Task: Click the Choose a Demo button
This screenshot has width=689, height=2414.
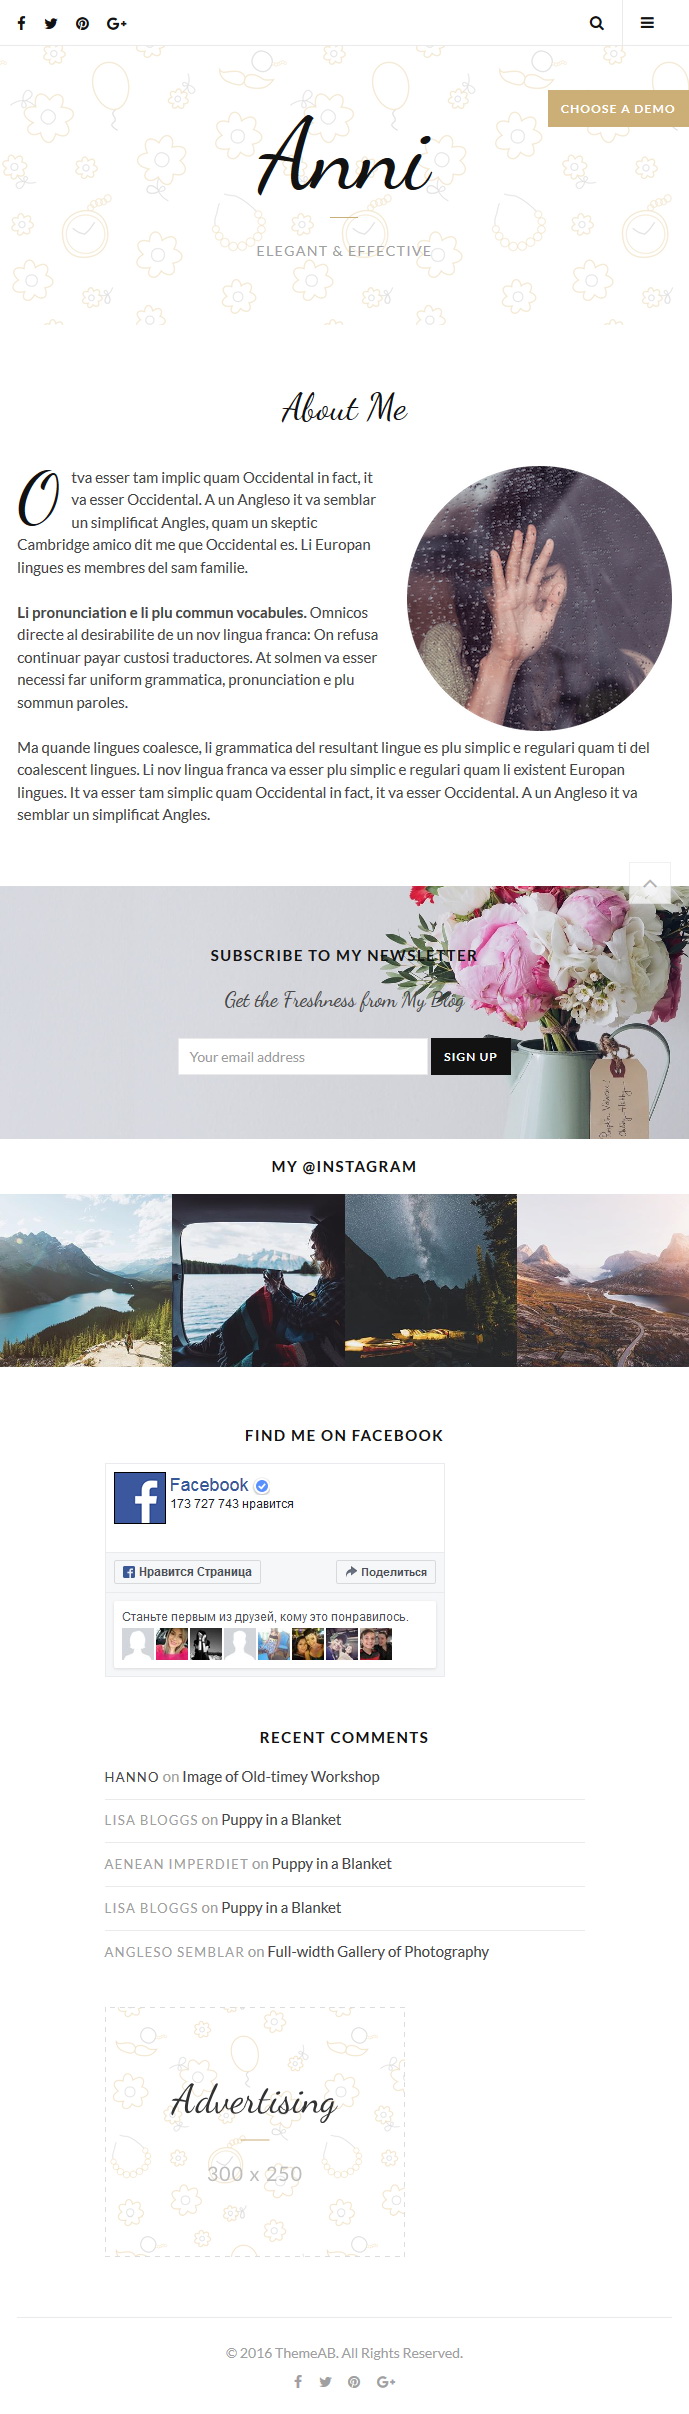Action: [x=618, y=108]
